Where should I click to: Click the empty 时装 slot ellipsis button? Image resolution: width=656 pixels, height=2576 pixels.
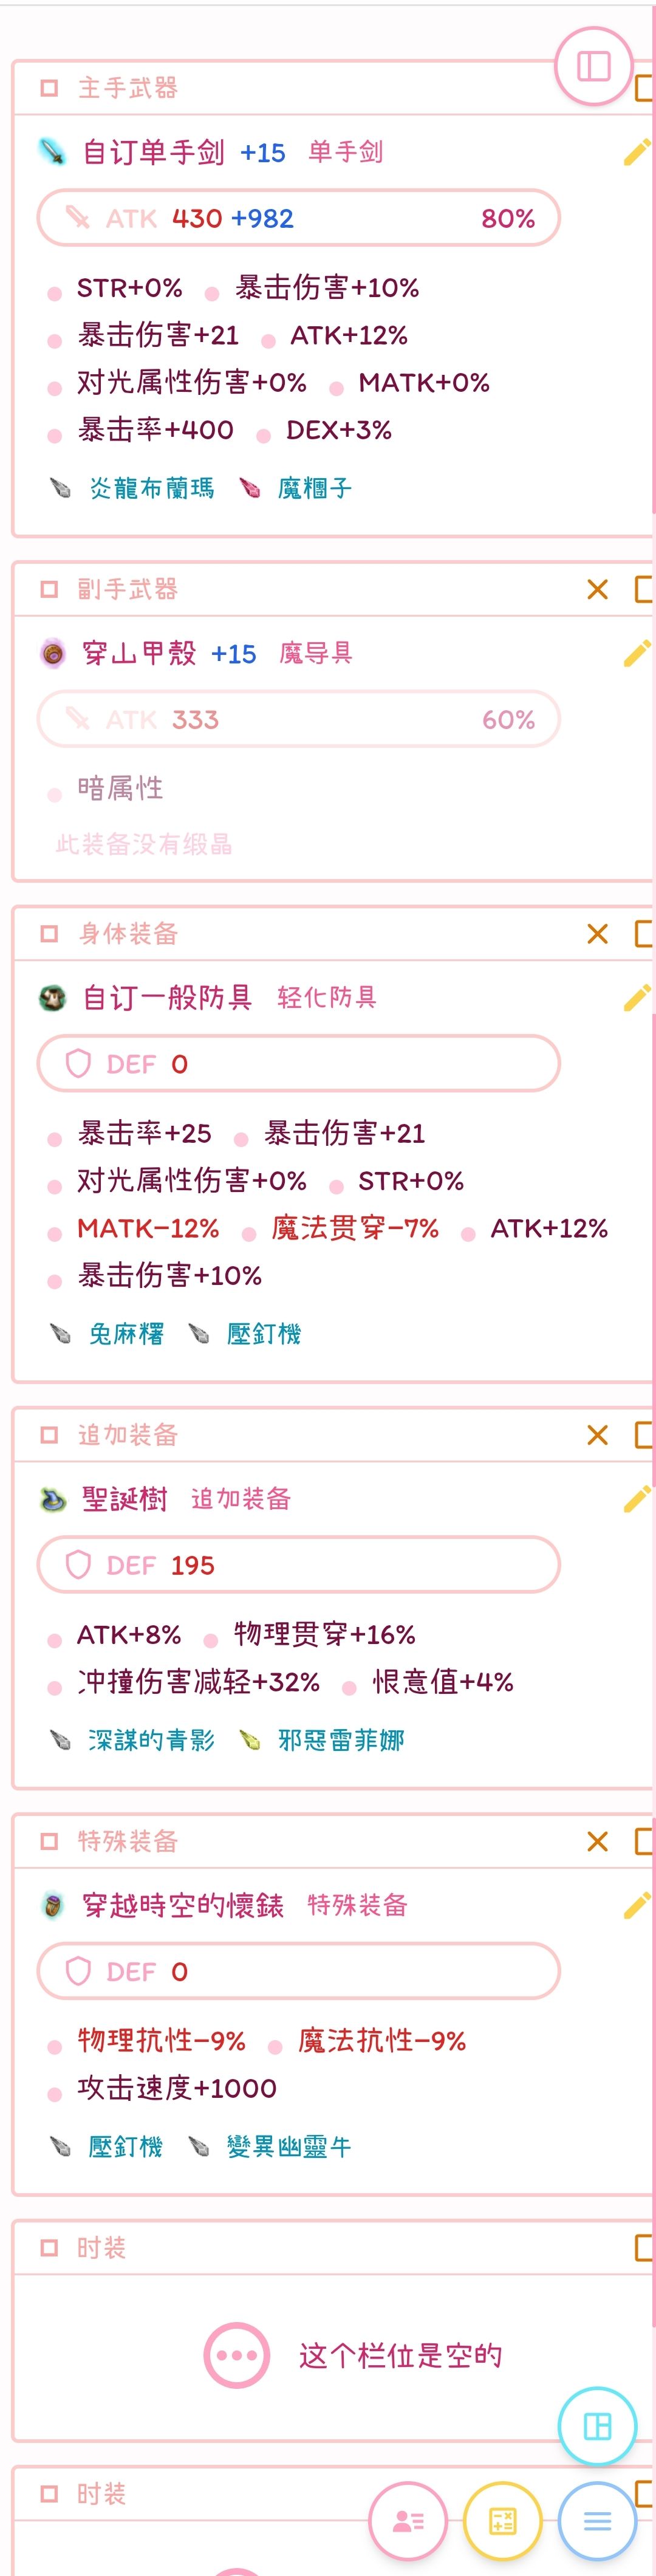[237, 2355]
